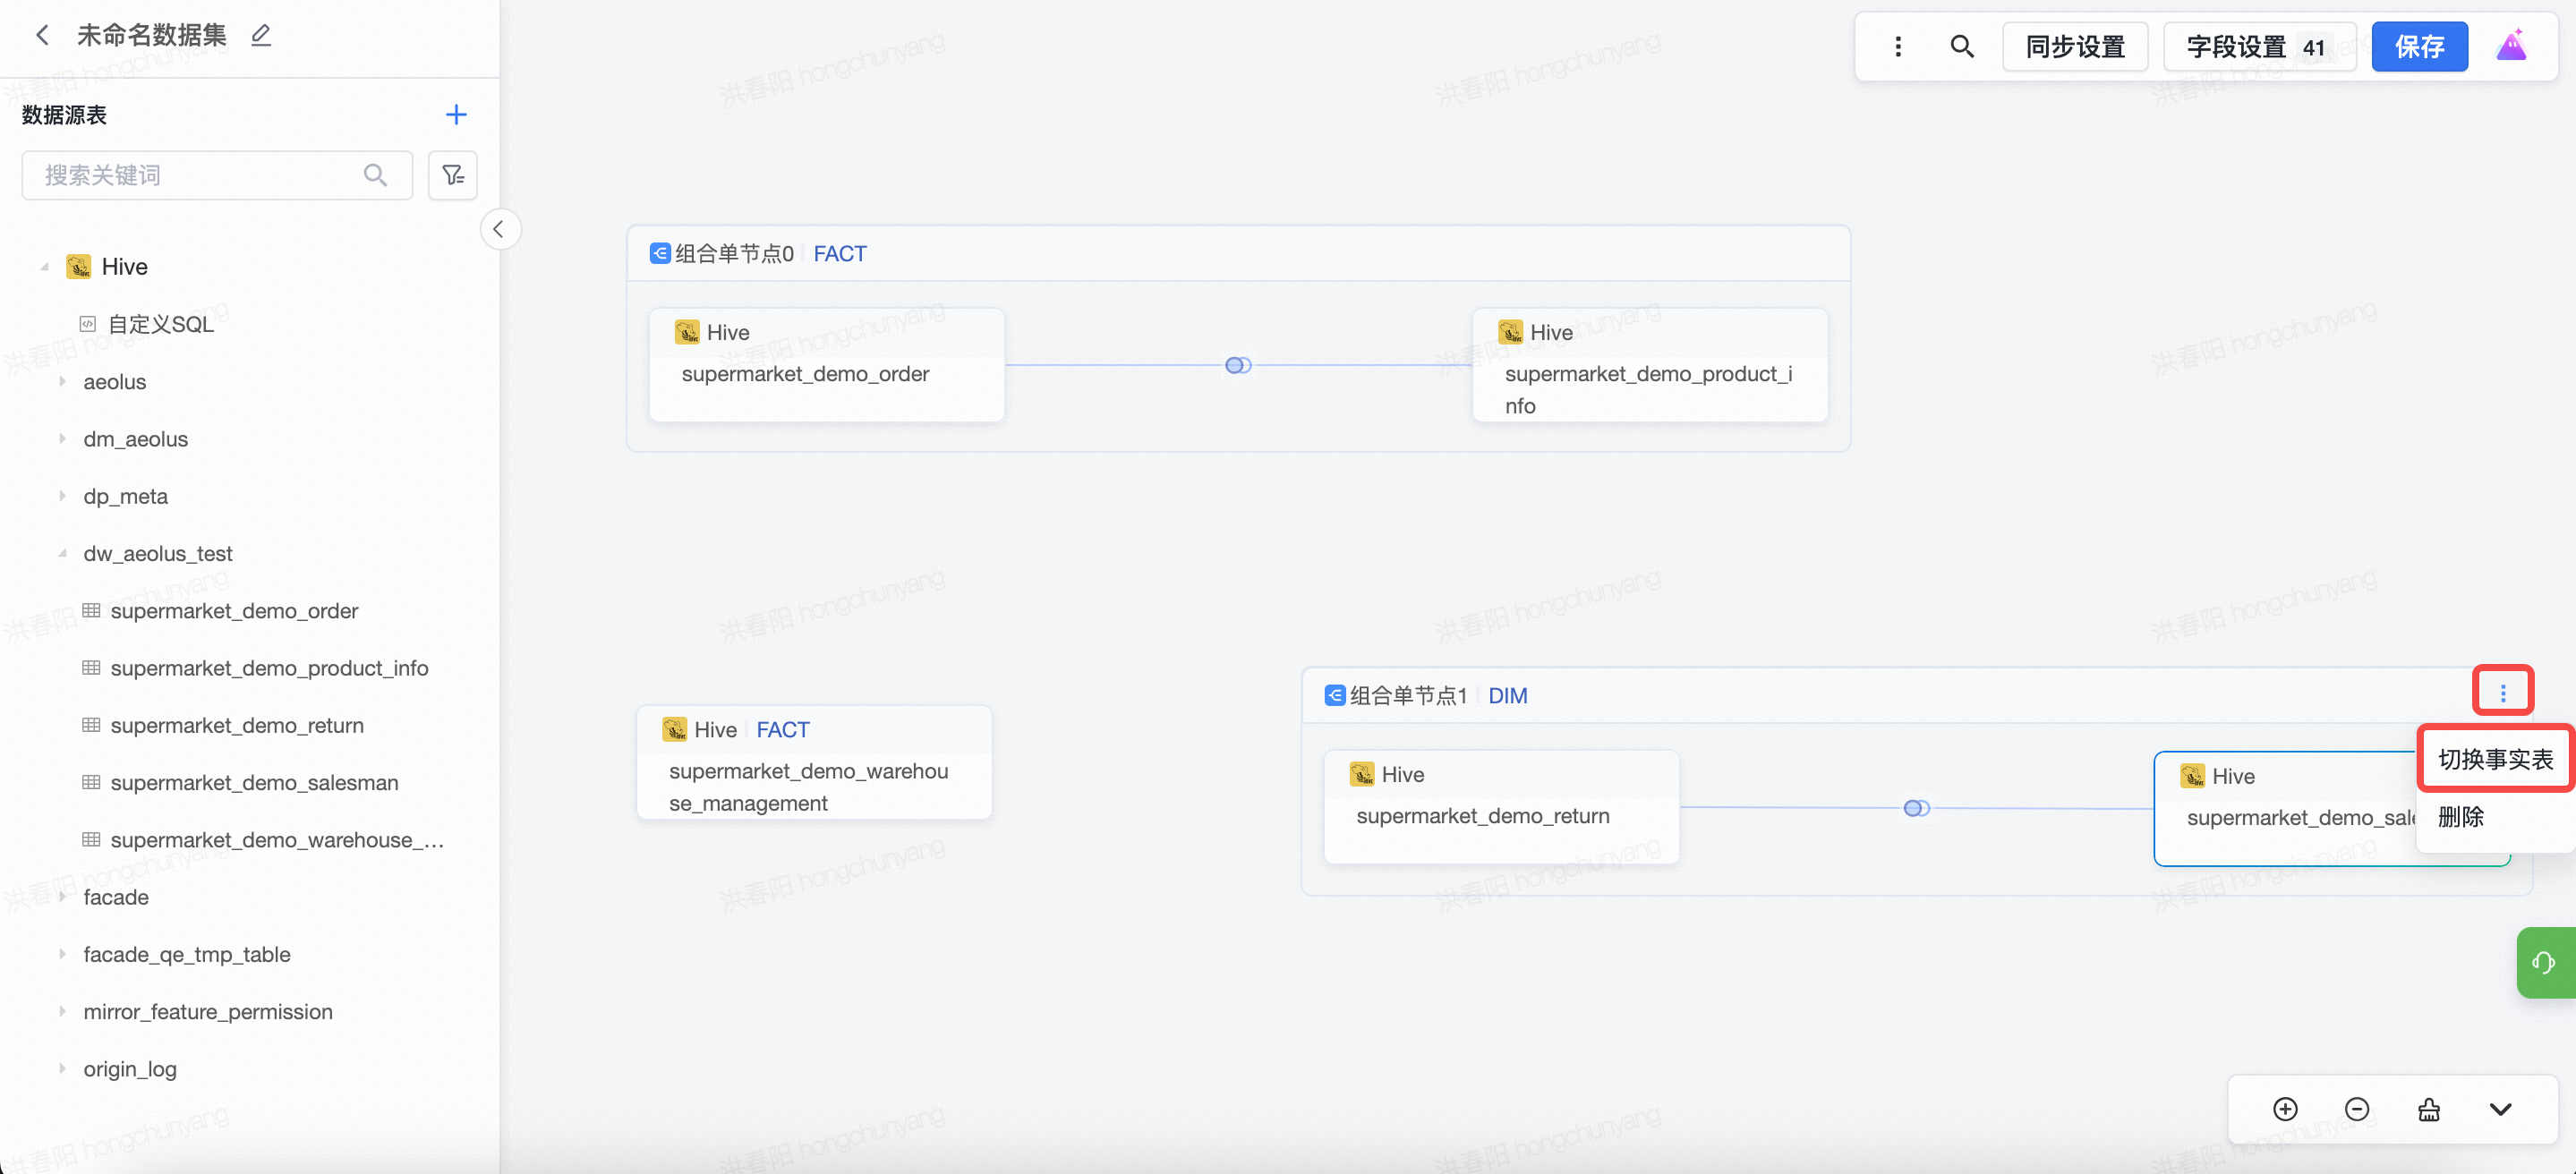Screen dimensions: 2576x1174
Task: Expand the bottom-right canvas controls chevron
Action: click(2500, 1109)
